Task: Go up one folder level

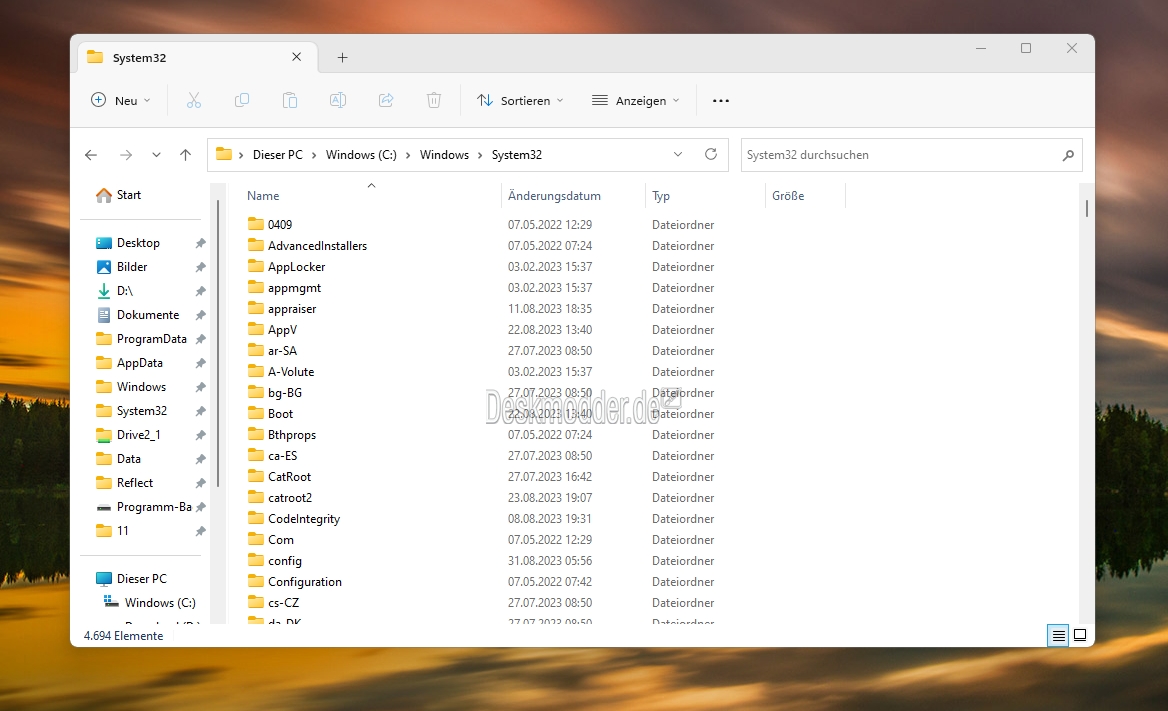Action: 185,155
